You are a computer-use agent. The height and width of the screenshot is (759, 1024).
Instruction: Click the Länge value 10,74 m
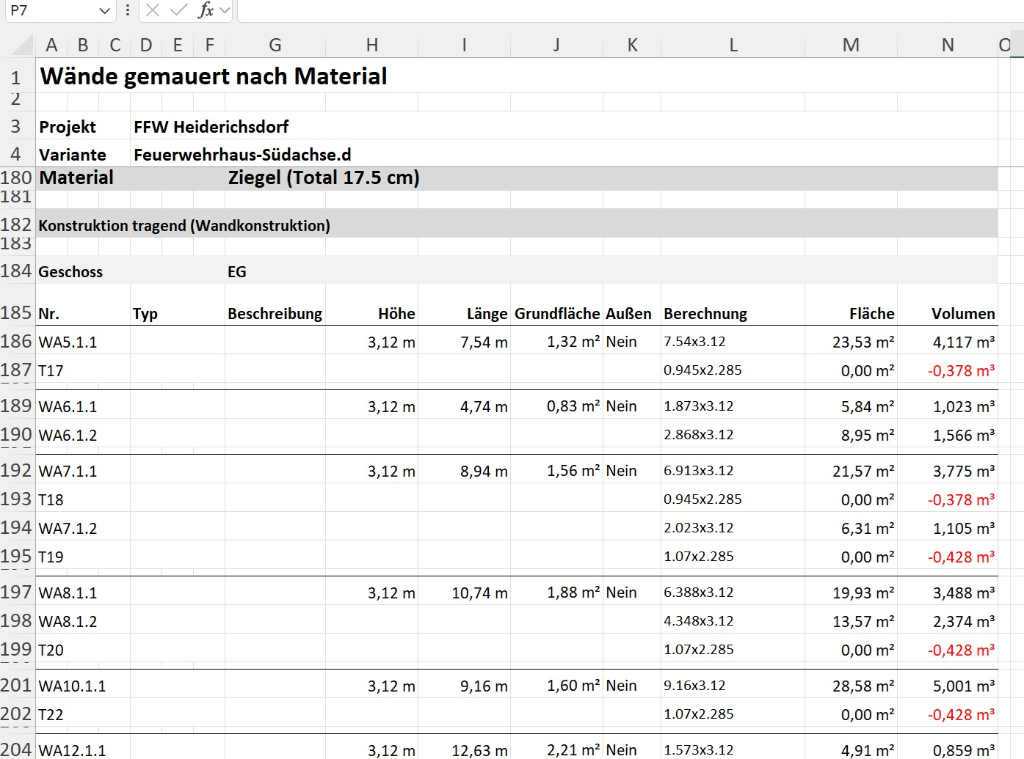479,593
